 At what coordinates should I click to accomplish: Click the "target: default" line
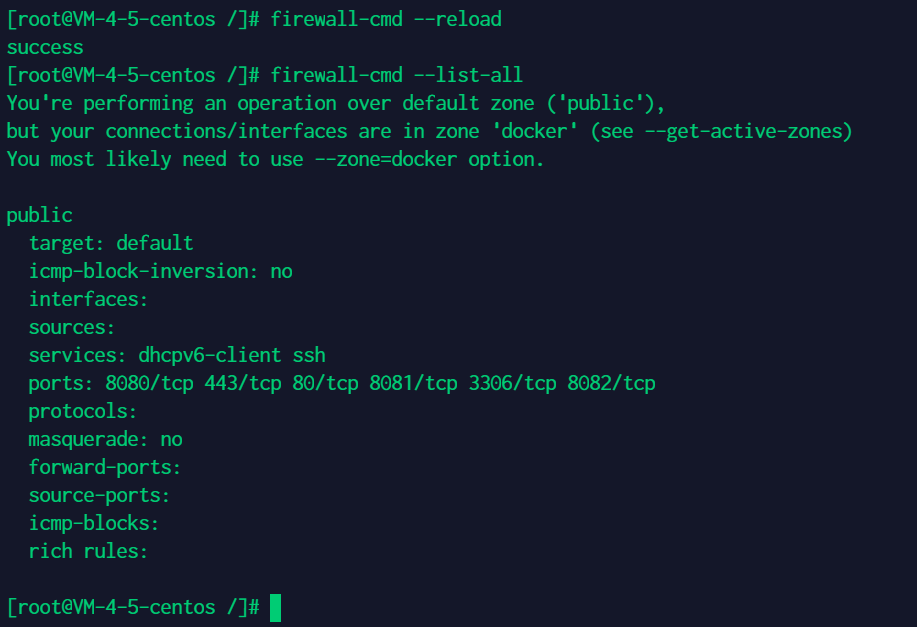click(111, 243)
